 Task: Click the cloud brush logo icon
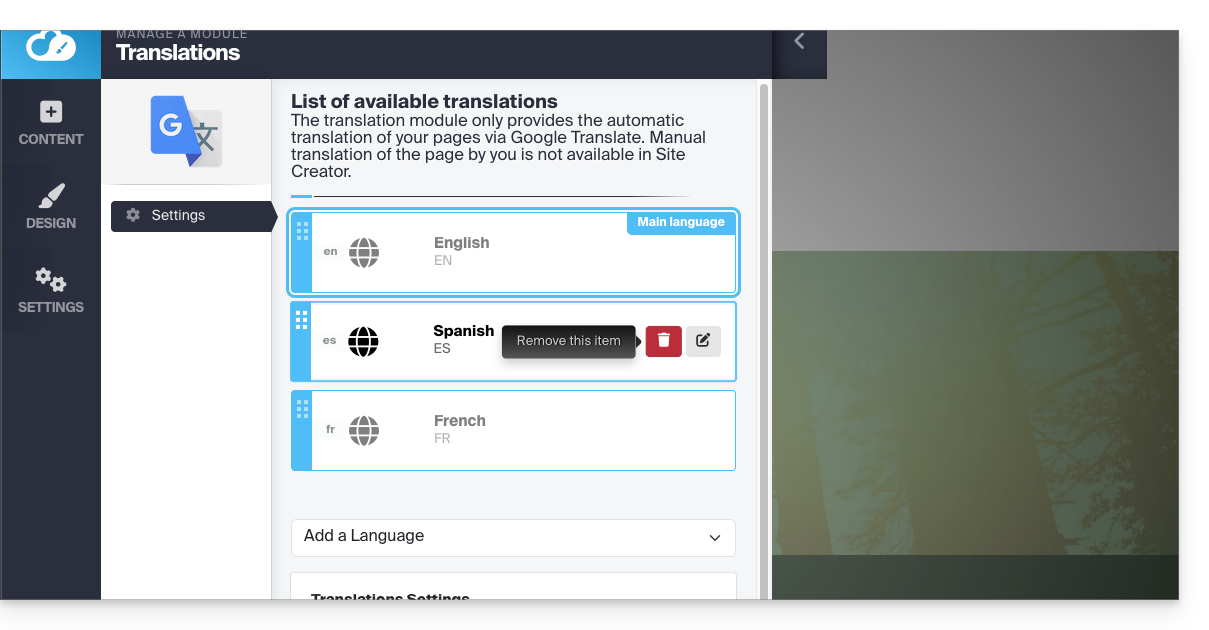pyautogui.click(x=51, y=46)
